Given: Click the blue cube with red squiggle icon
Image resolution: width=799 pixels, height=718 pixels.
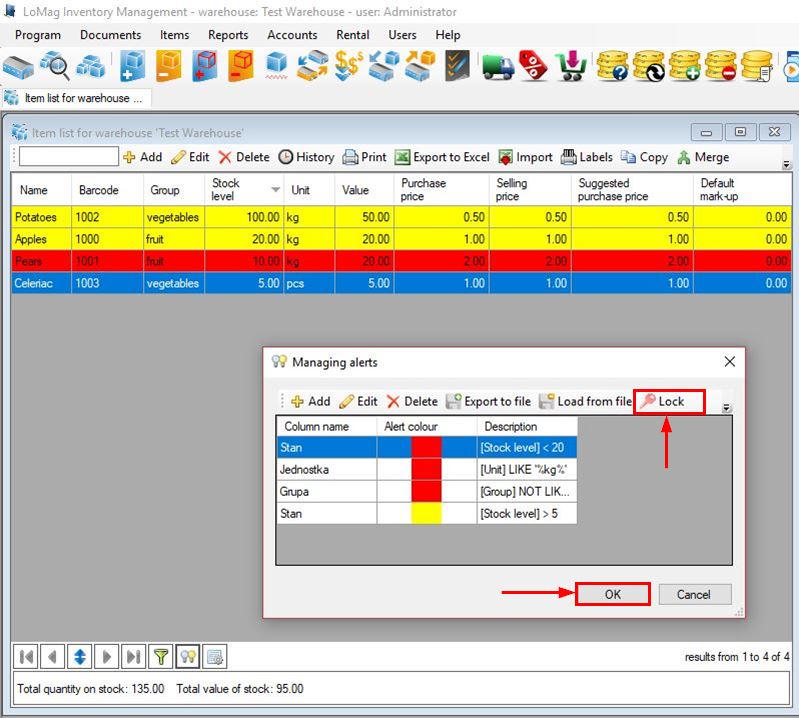Looking at the screenshot, I should [277, 66].
